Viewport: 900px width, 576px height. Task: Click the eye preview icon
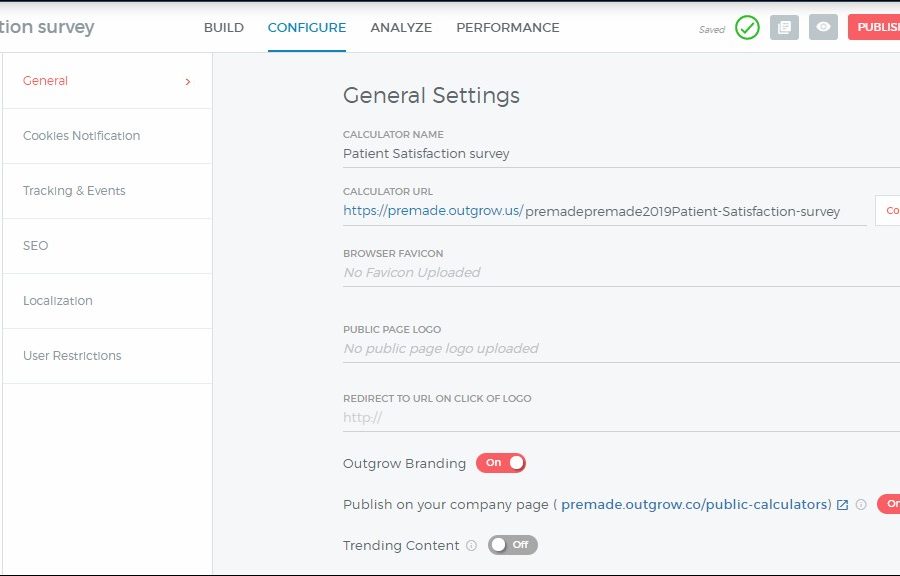point(823,28)
